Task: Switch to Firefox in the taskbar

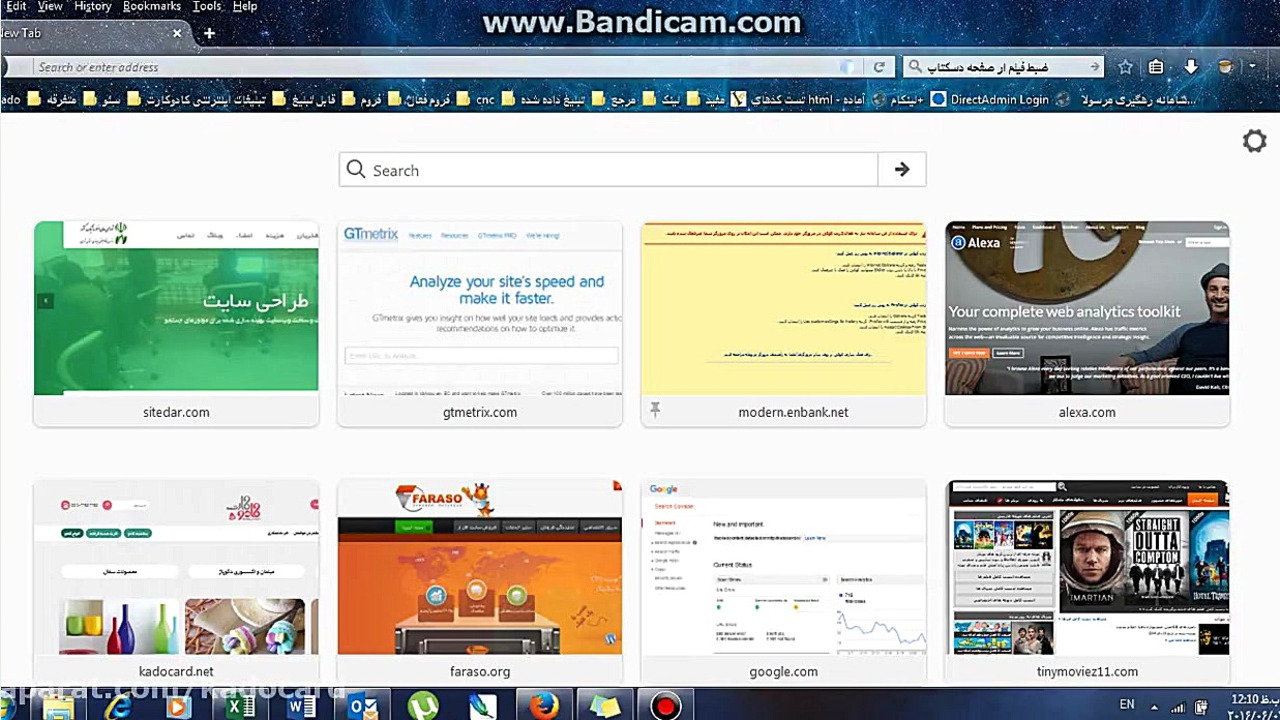Action: click(544, 707)
